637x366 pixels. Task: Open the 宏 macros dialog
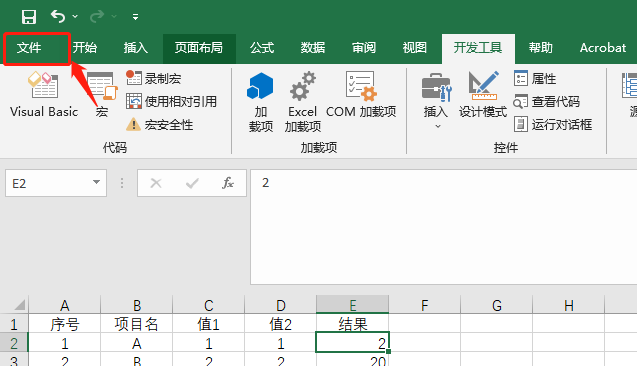pos(102,95)
